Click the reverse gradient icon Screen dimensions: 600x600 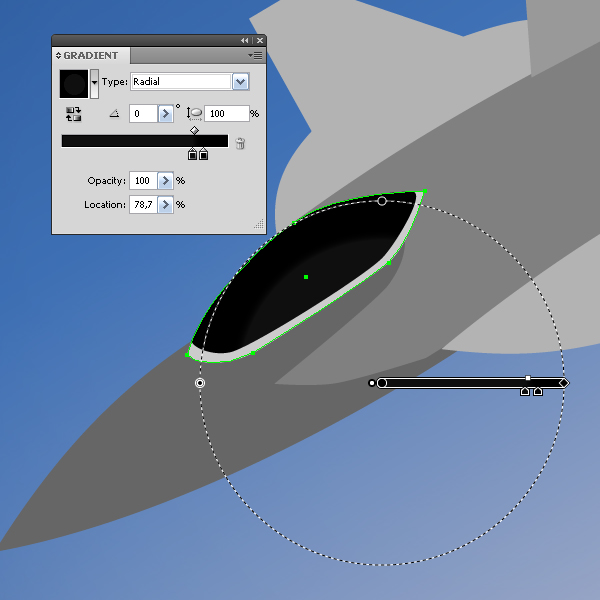(73, 114)
